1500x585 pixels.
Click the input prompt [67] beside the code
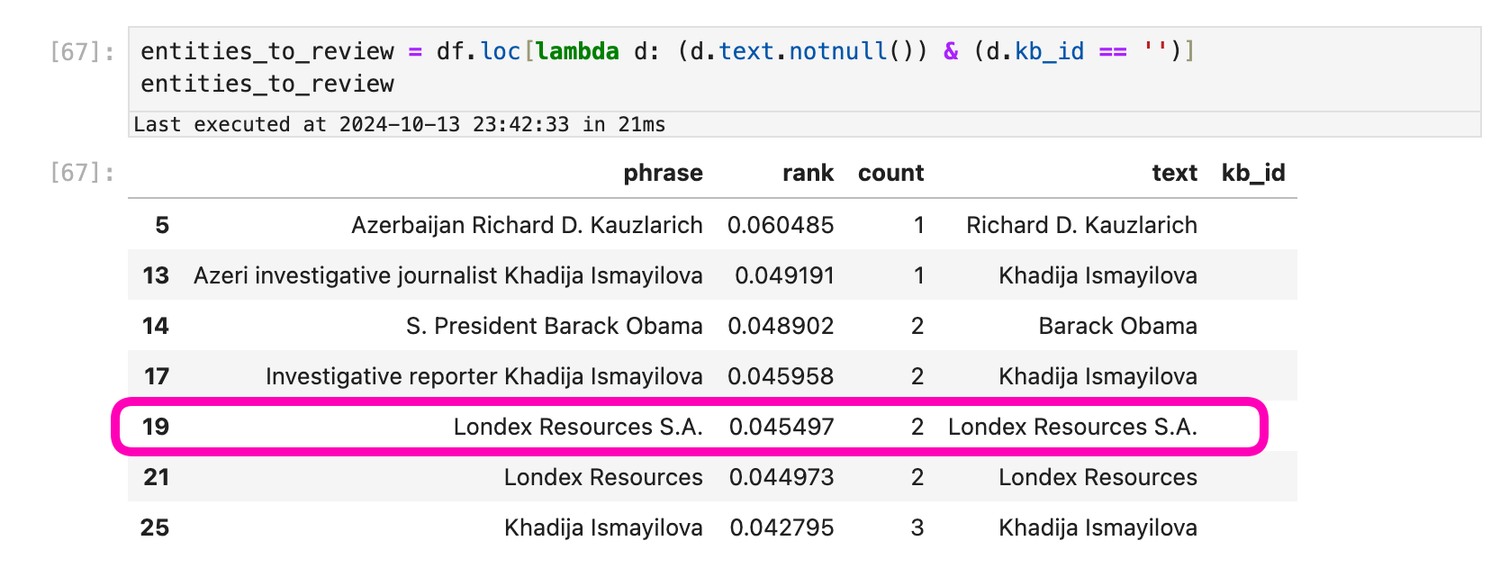click(82, 51)
